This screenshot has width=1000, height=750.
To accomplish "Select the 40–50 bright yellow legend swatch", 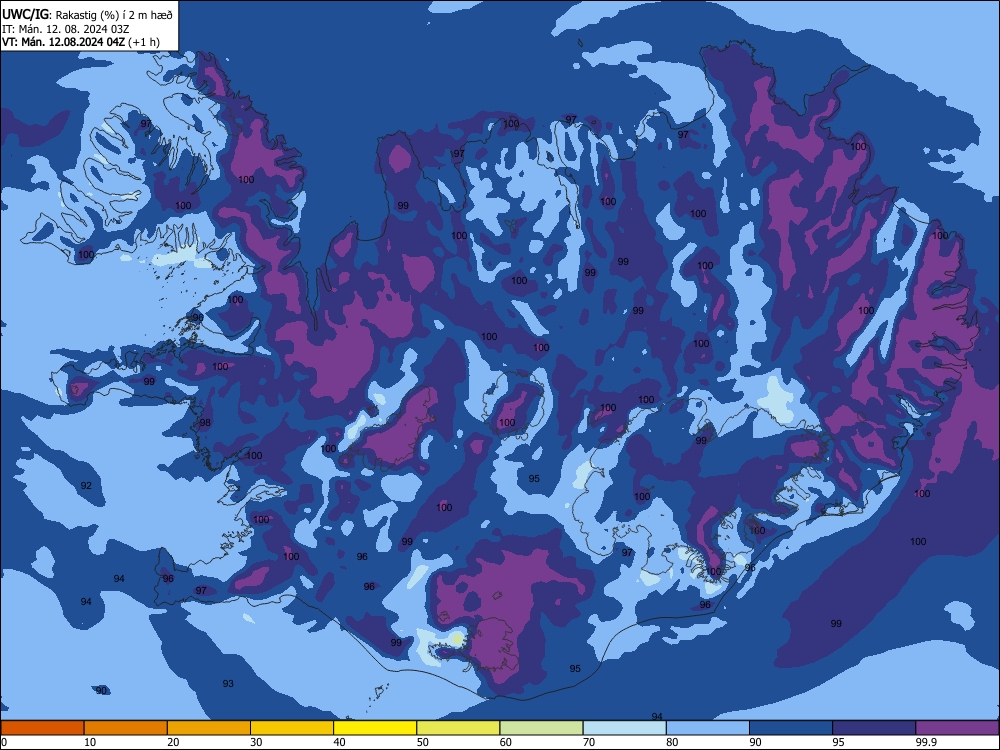I will click(375, 728).
